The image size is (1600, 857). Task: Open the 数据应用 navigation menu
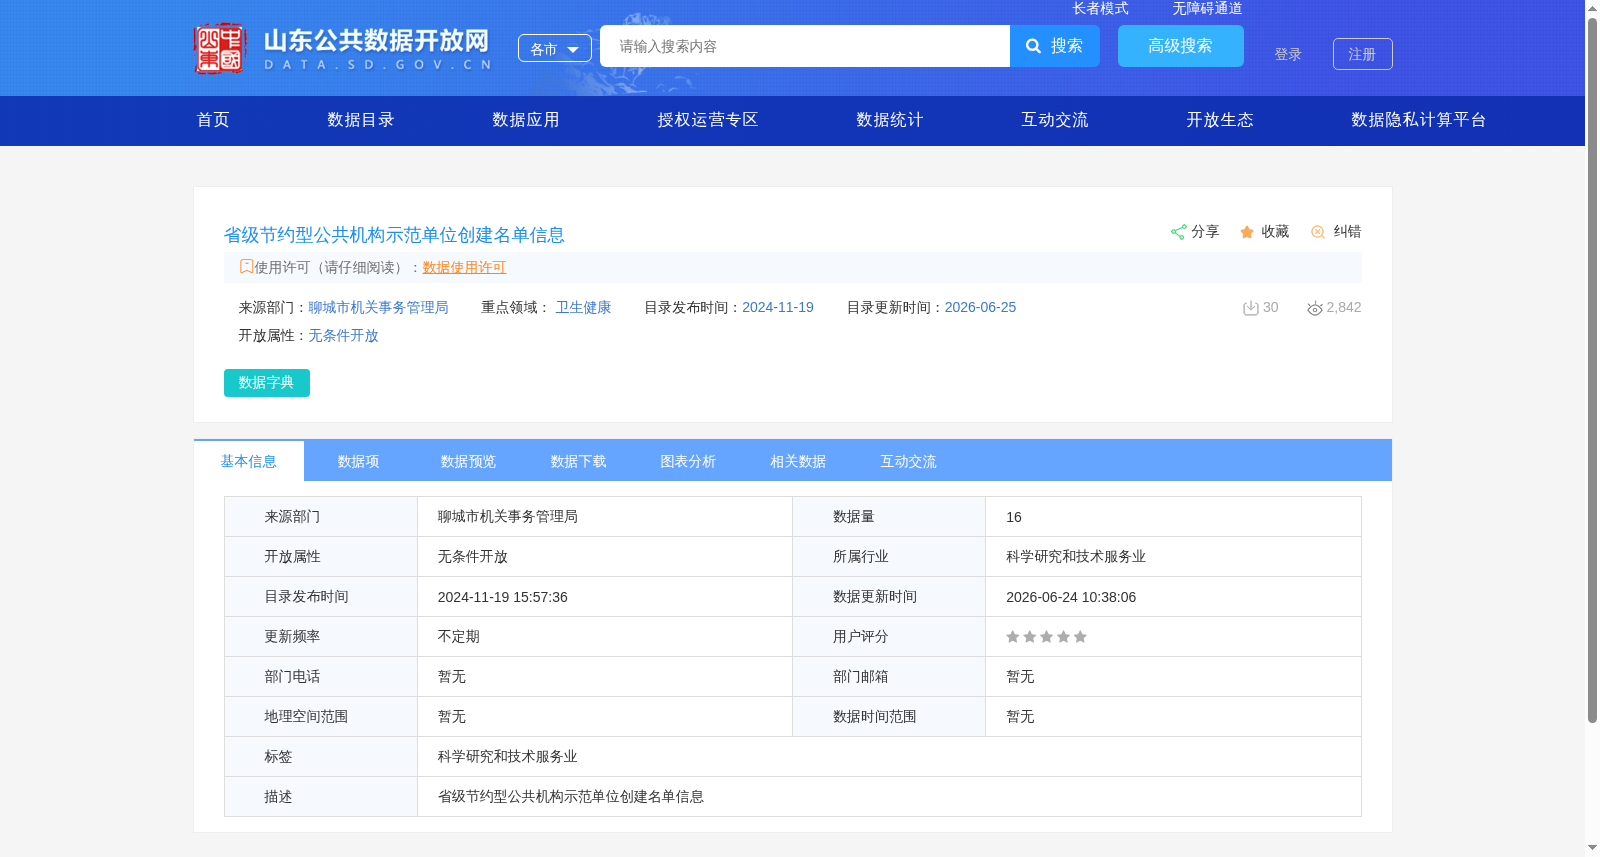pyautogui.click(x=526, y=120)
